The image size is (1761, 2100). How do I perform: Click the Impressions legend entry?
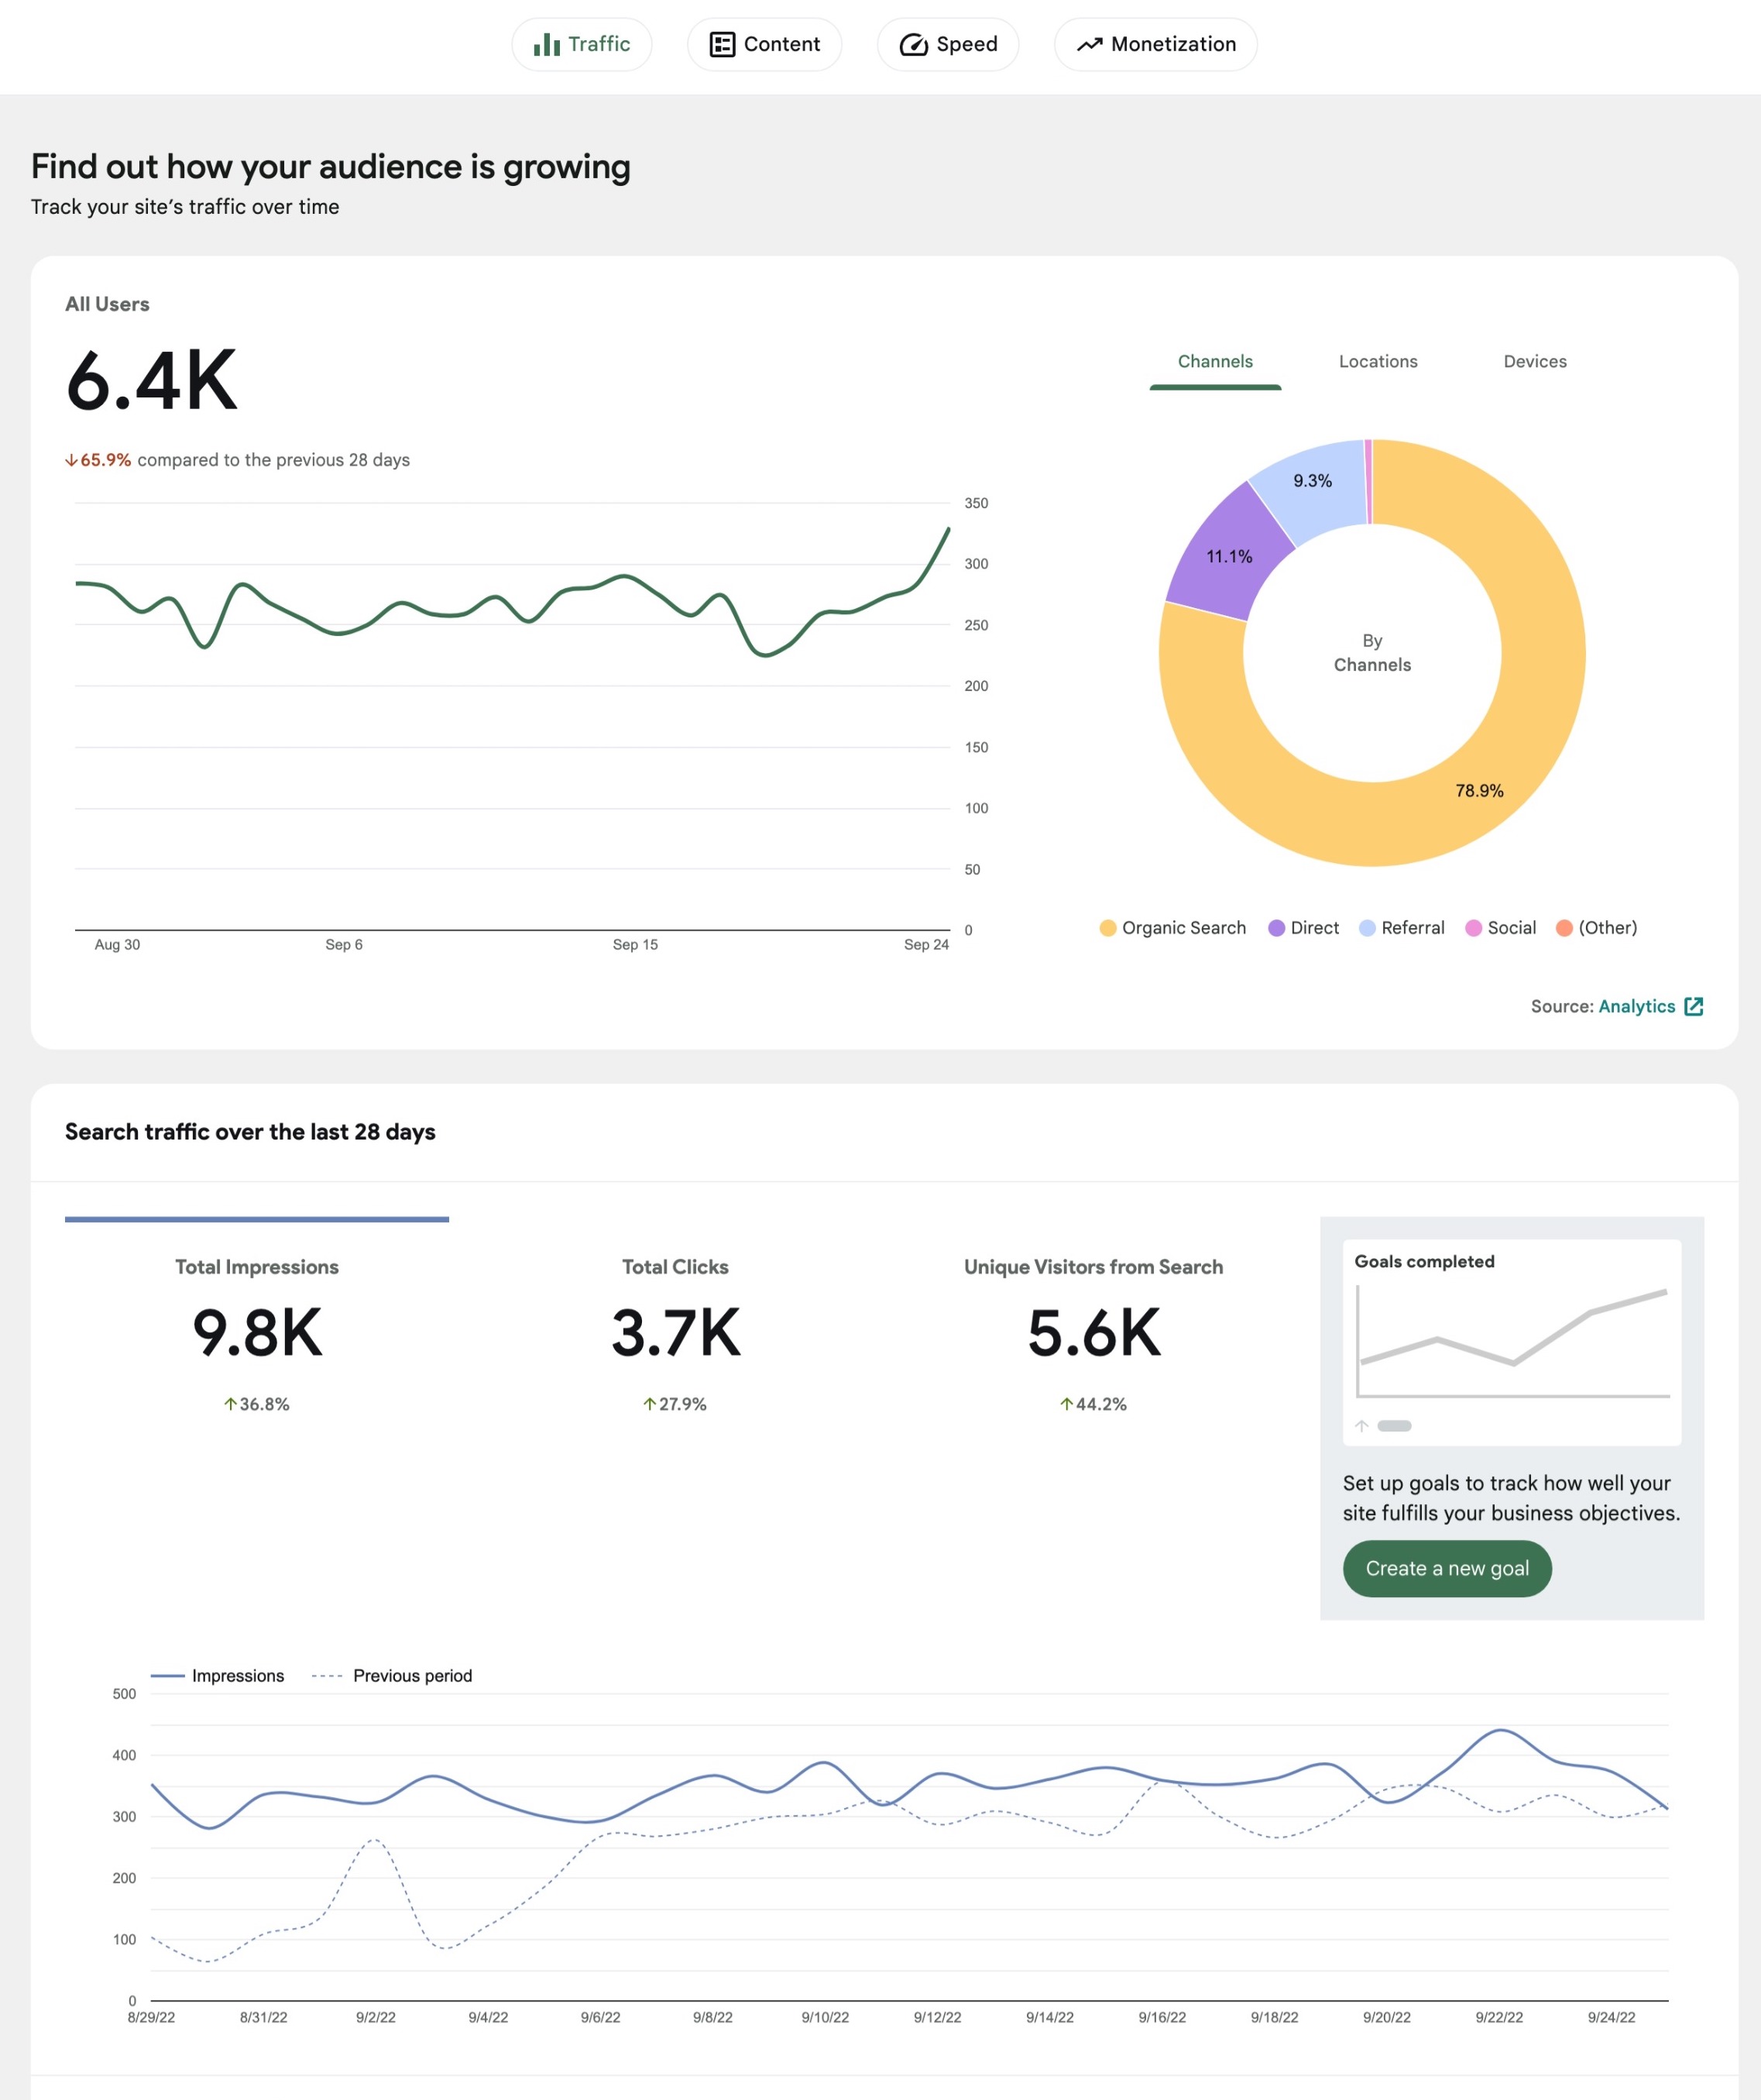tap(217, 1676)
